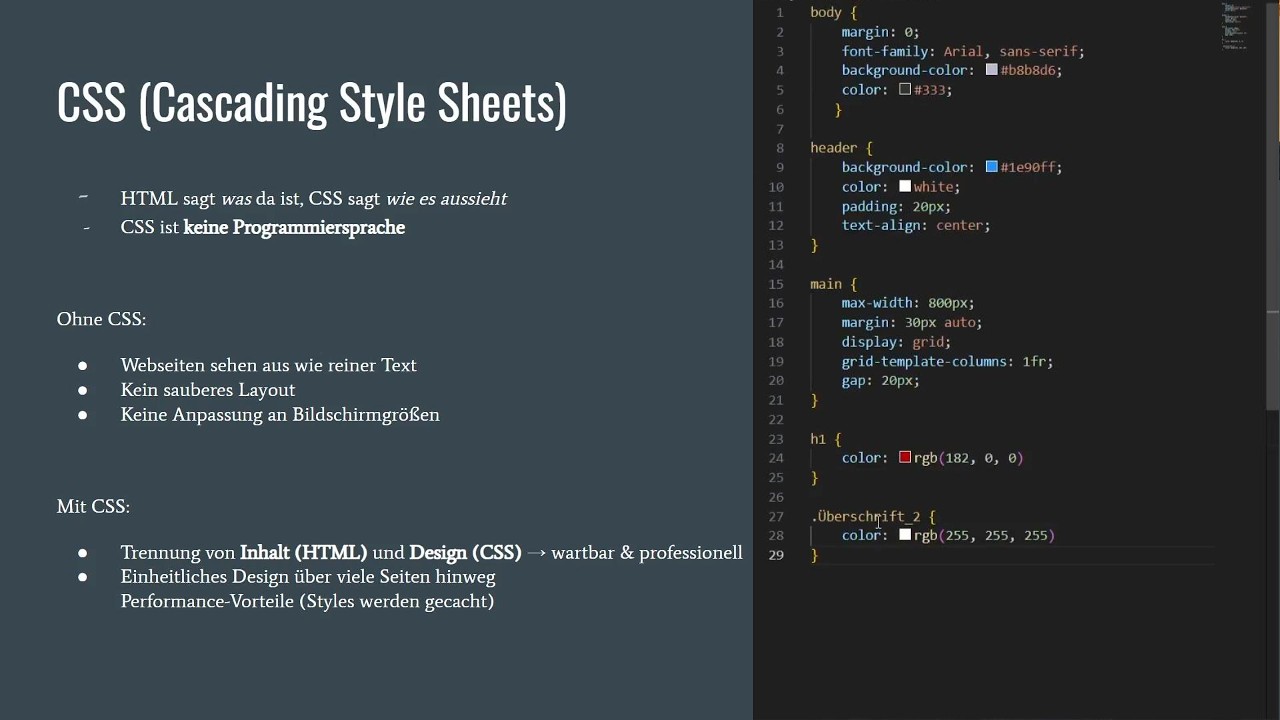Click the main selector in the code
The height and width of the screenshot is (720, 1280).
[x=826, y=284]
